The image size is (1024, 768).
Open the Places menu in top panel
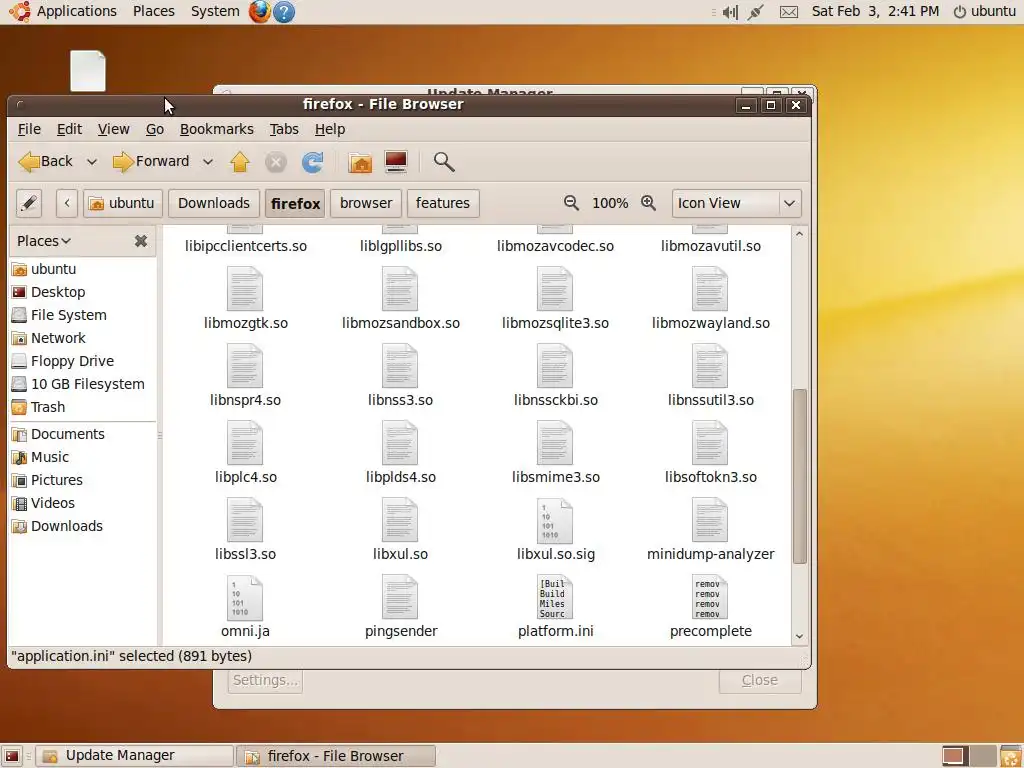click(153, 11)
